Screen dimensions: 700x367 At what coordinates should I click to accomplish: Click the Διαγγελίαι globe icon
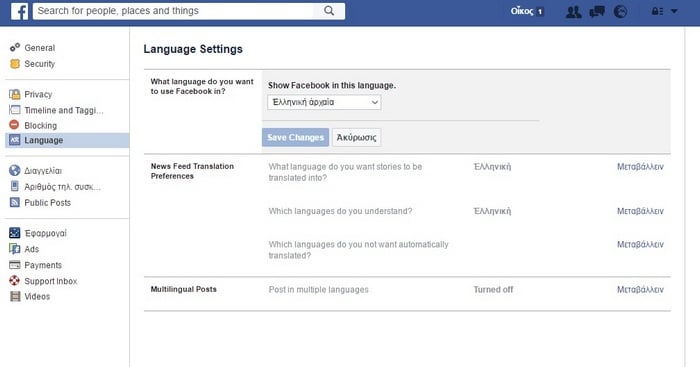(15, 171)
